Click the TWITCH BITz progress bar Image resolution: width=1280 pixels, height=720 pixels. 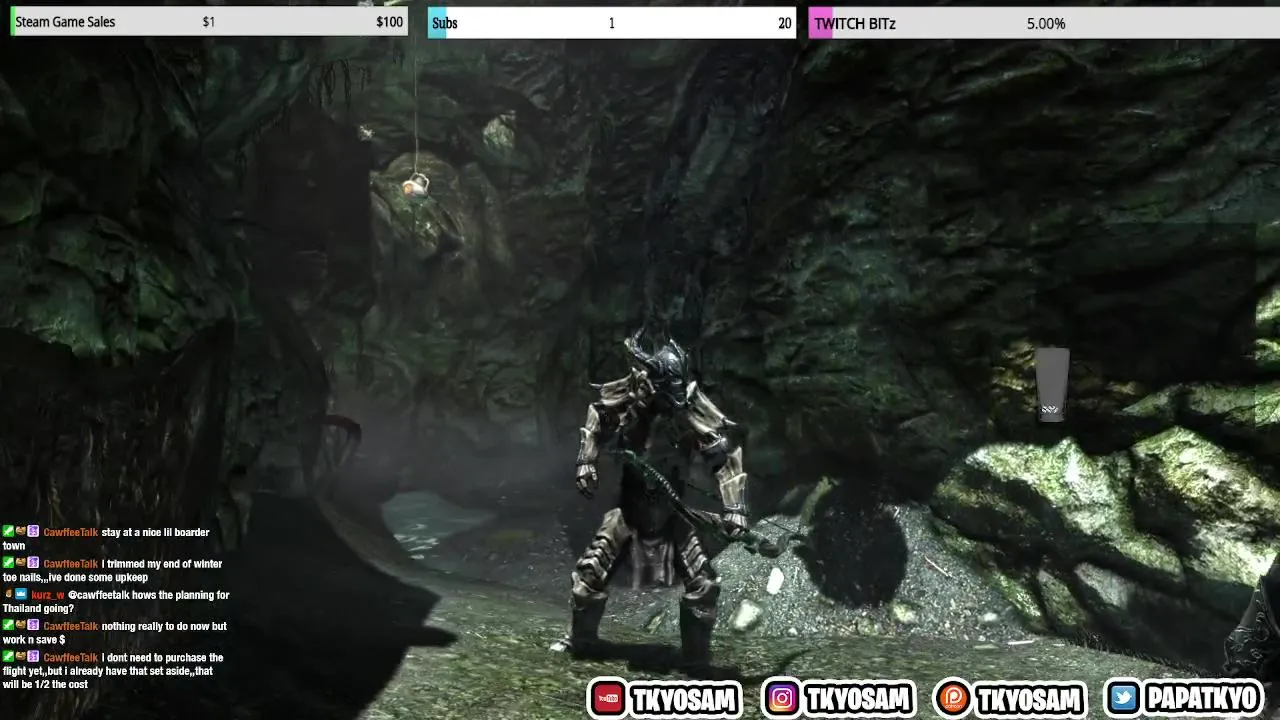(1044, 23)
